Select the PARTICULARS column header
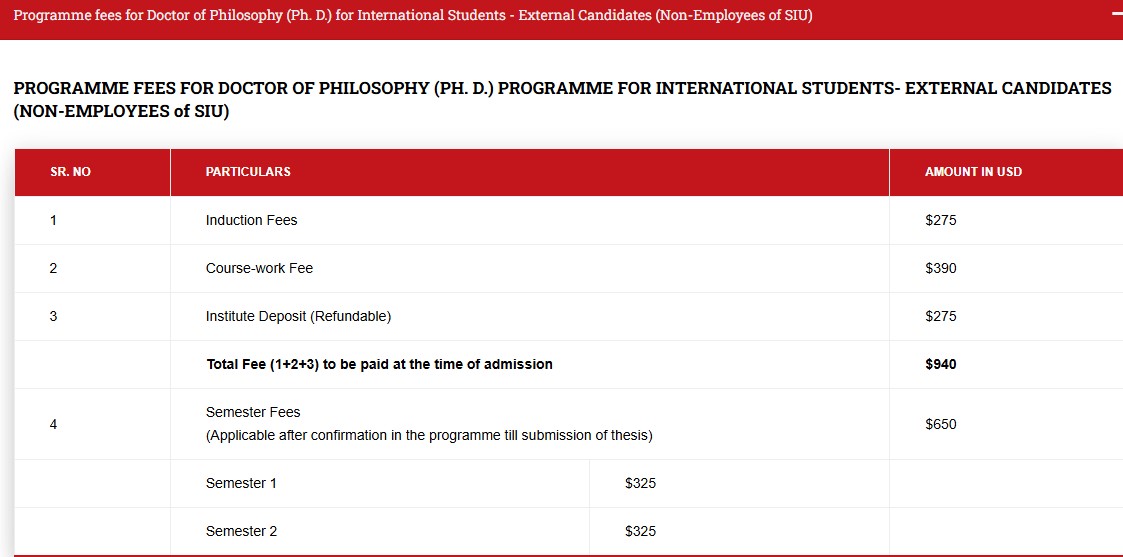 [248, 172]
